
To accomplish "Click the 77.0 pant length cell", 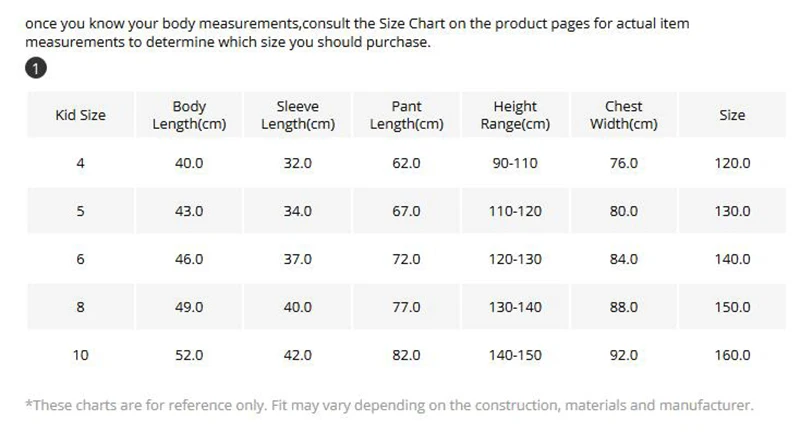I will tap(407, 307).
